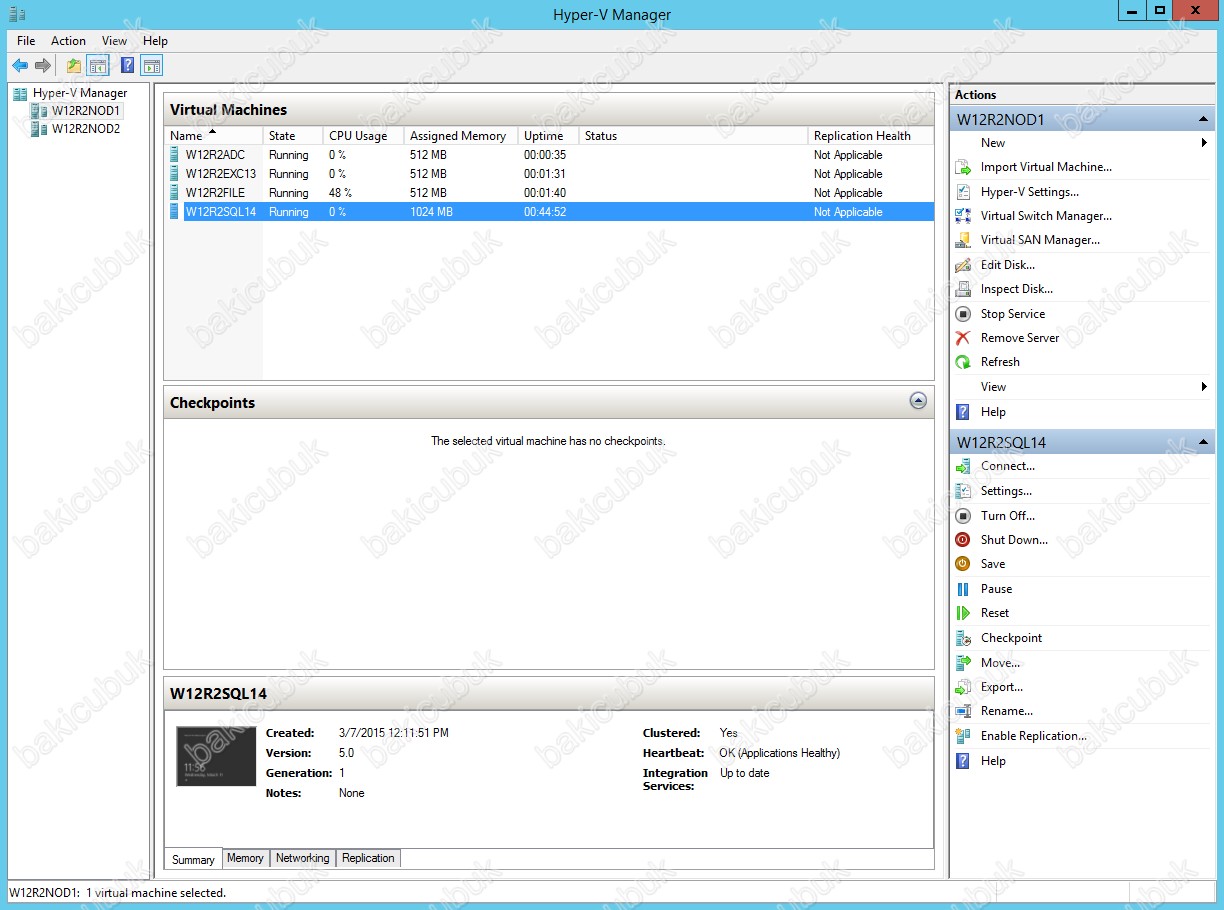The width and height of the screenshot is (1224, 910).
Task: Click the Stop Service icon
Action: pyautogui.click(x=963, y=314)
